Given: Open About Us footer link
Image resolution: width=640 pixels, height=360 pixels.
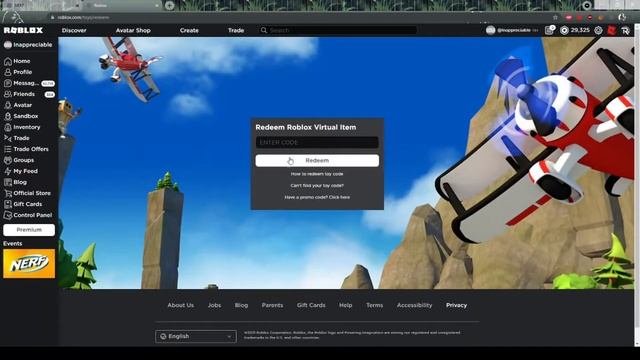Looking at the screenshot, I should (181, 305).
